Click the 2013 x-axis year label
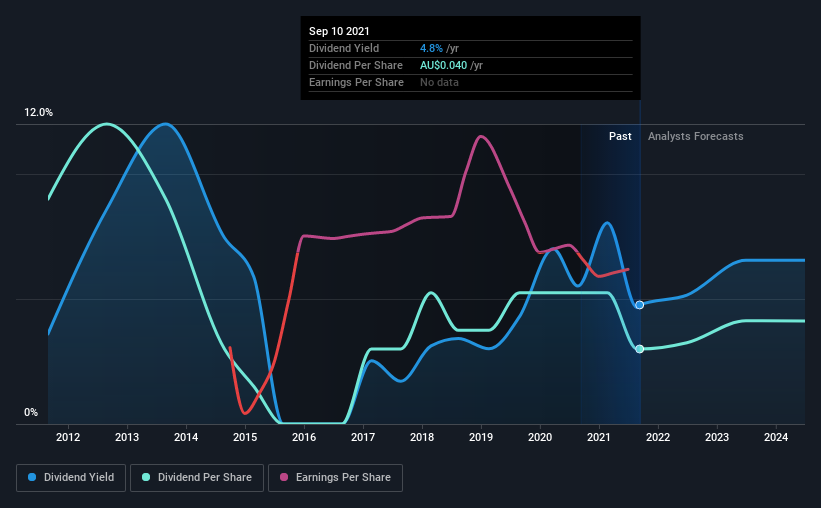Screen dimensions: 821x508 click(x=127, y=437)
